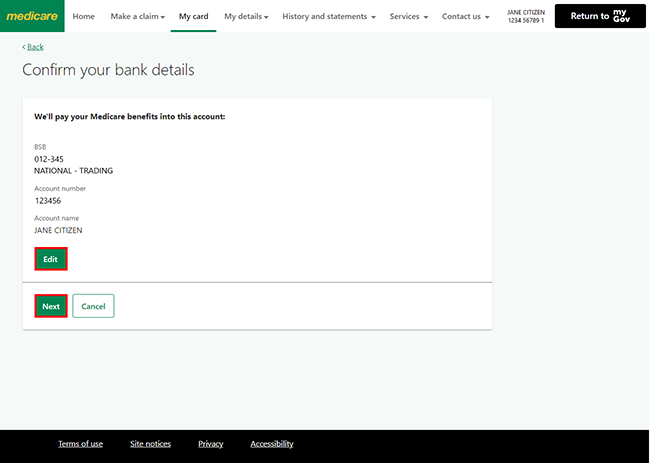The image size is (650, 463).
Task: Open the Accessibility footer link
Action: [x=272, y=444]
